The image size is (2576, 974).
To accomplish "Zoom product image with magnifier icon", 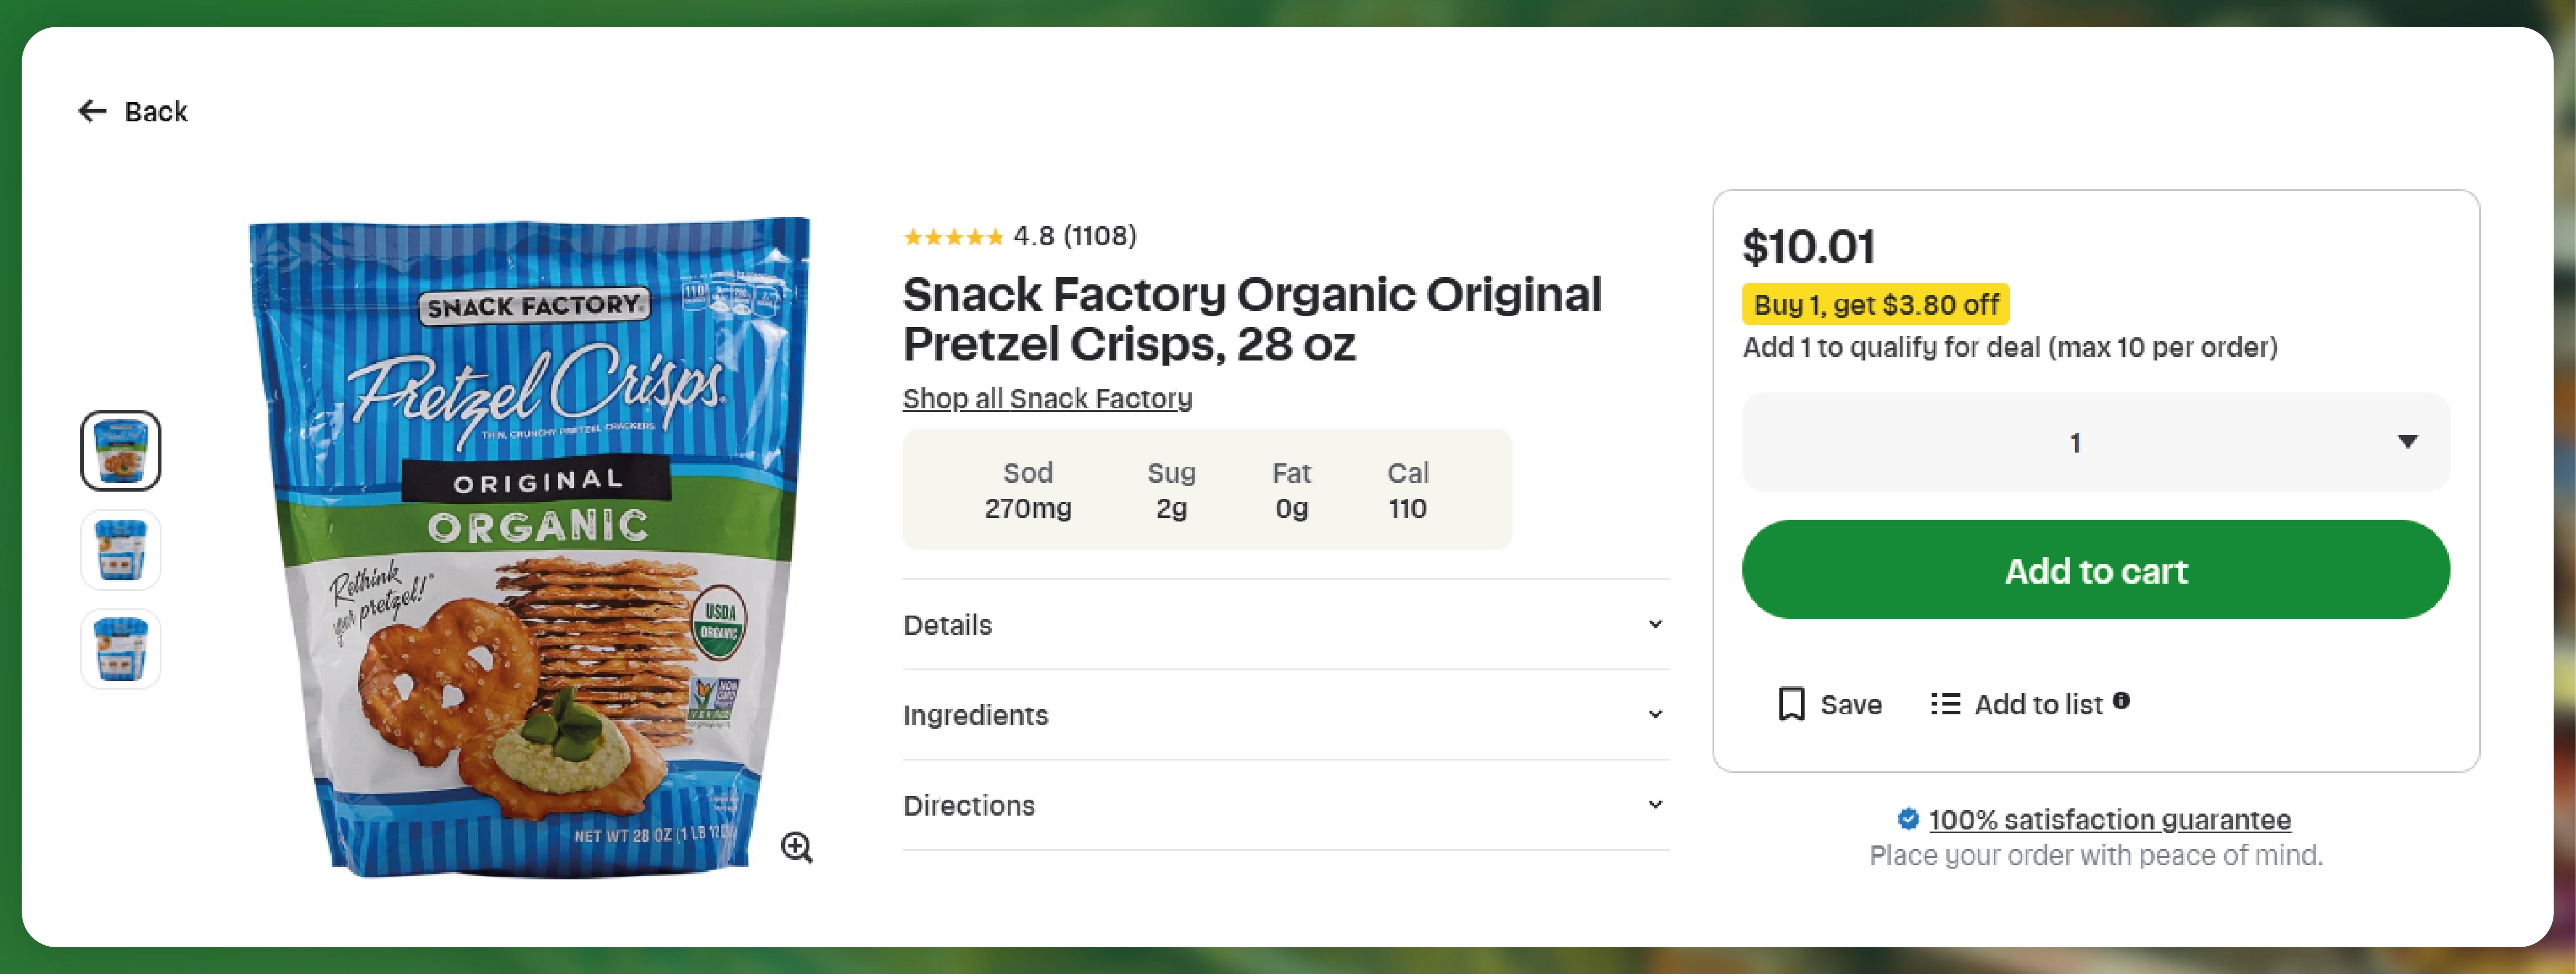I will click(797, 847).
